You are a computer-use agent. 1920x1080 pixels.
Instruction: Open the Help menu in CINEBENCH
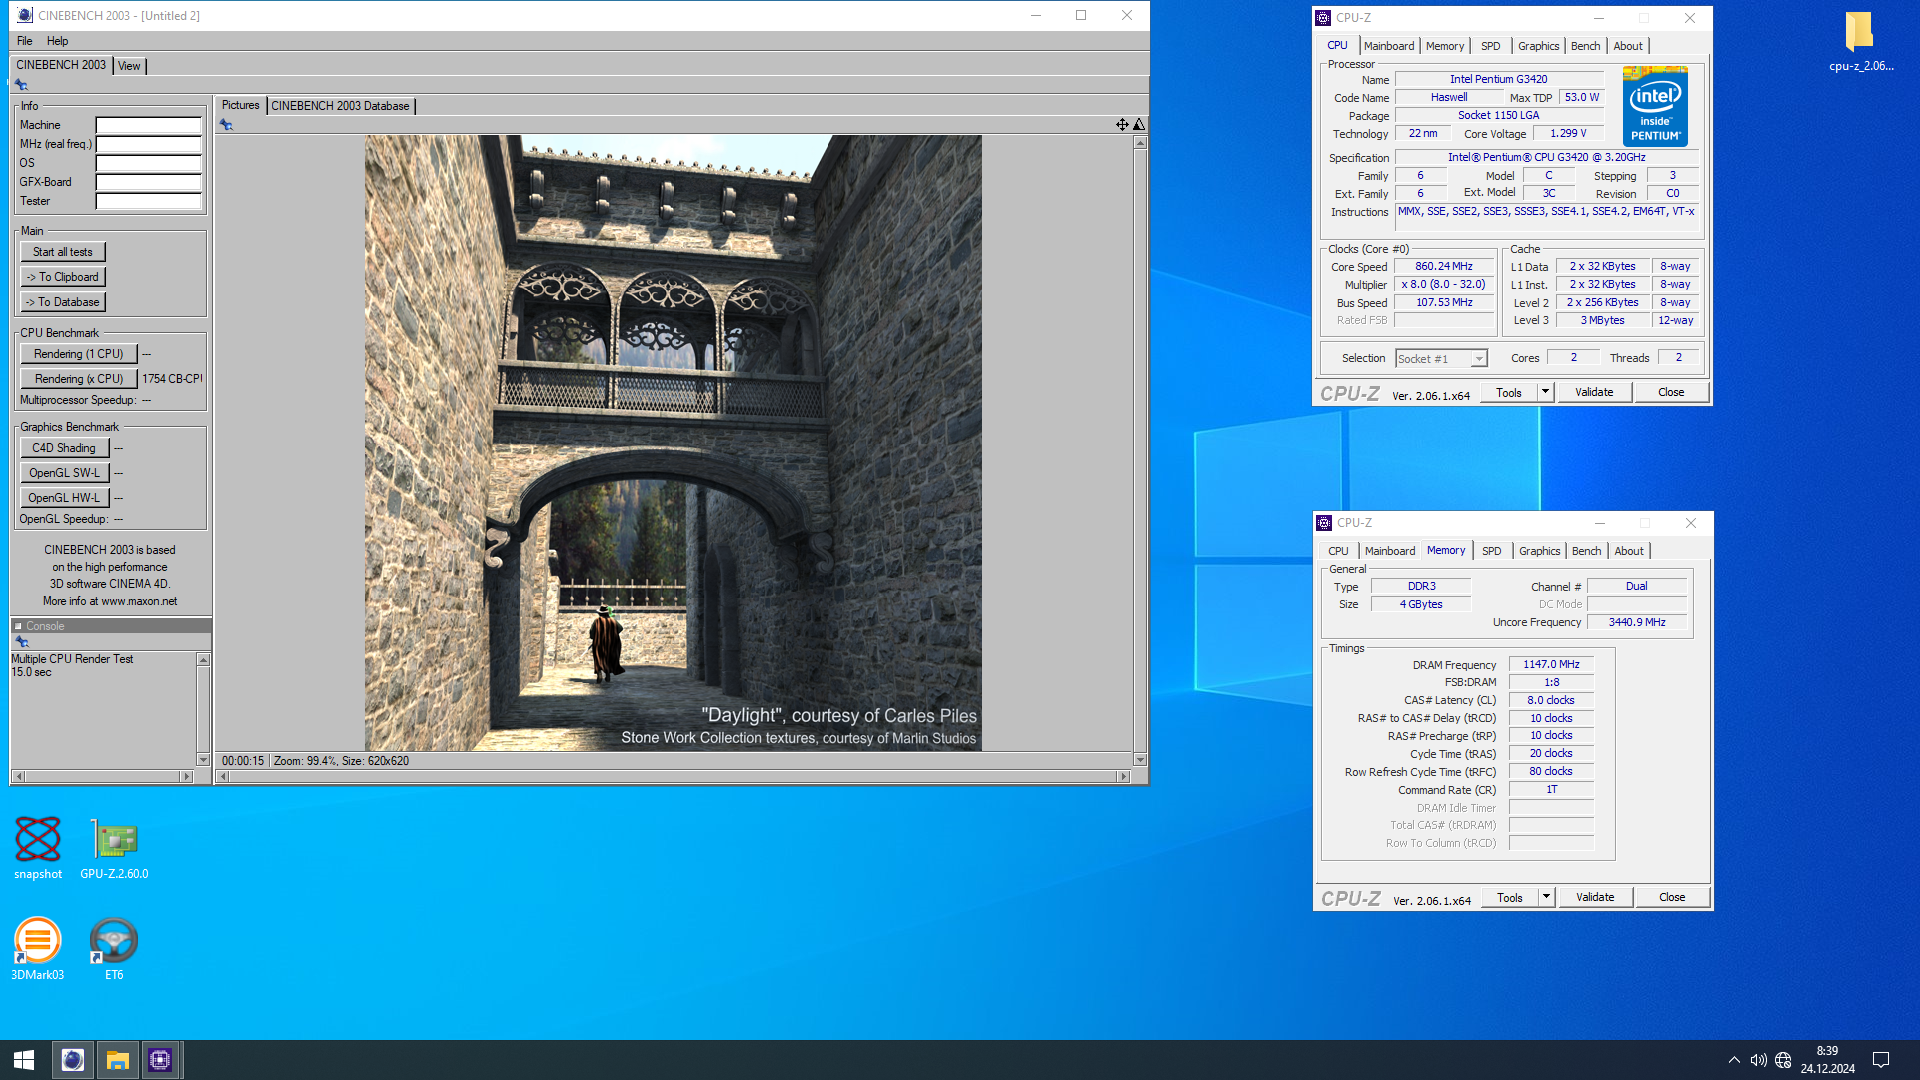pyautogui.click(x=58, y=41)
